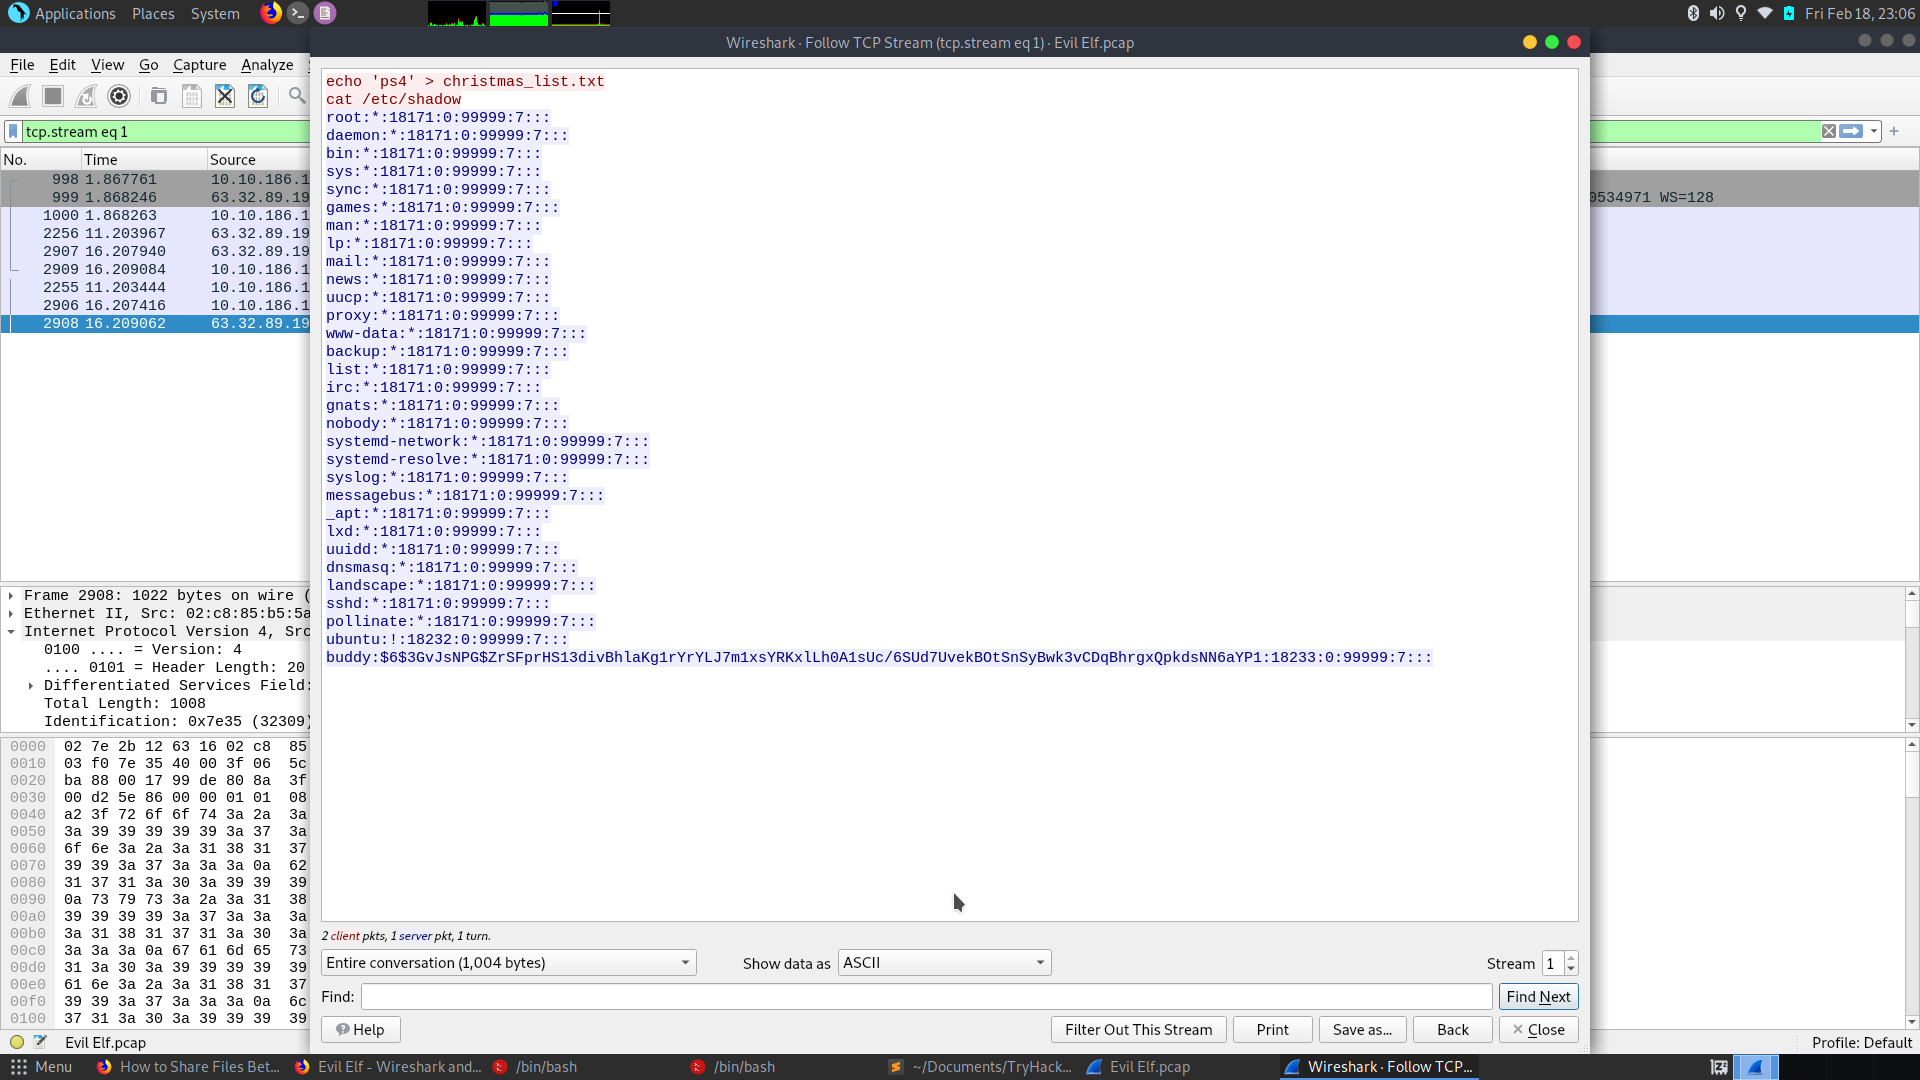The height and width of the screenshot is (1080, 1920).
Task: Click the start capture shark fin icon
Action: [x=20, y=96]
